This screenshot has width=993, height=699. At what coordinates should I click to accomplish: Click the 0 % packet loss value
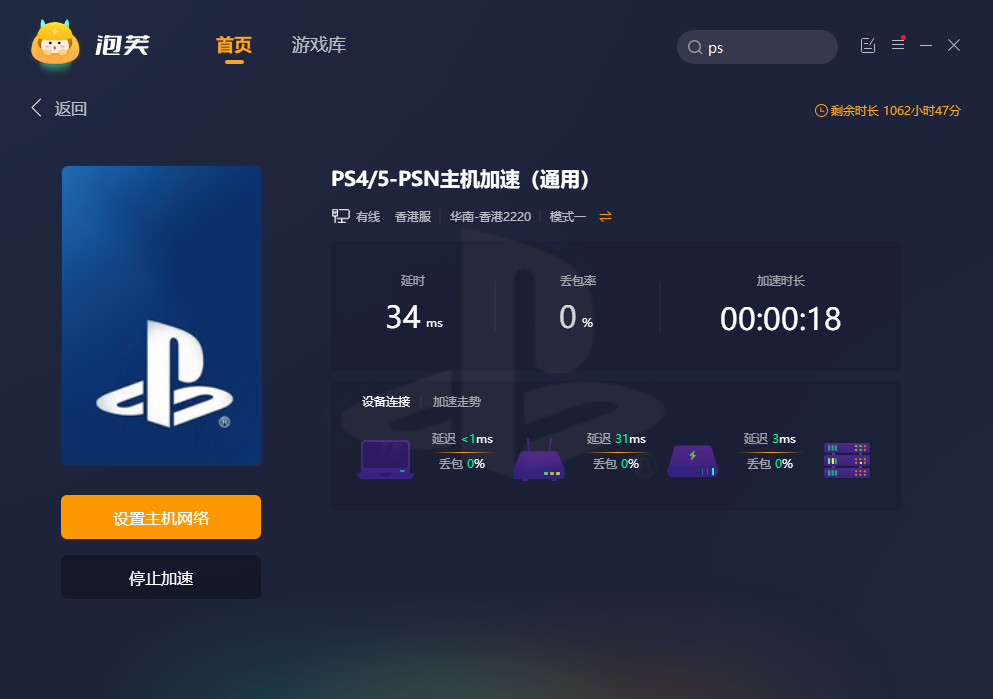point(576,317)
